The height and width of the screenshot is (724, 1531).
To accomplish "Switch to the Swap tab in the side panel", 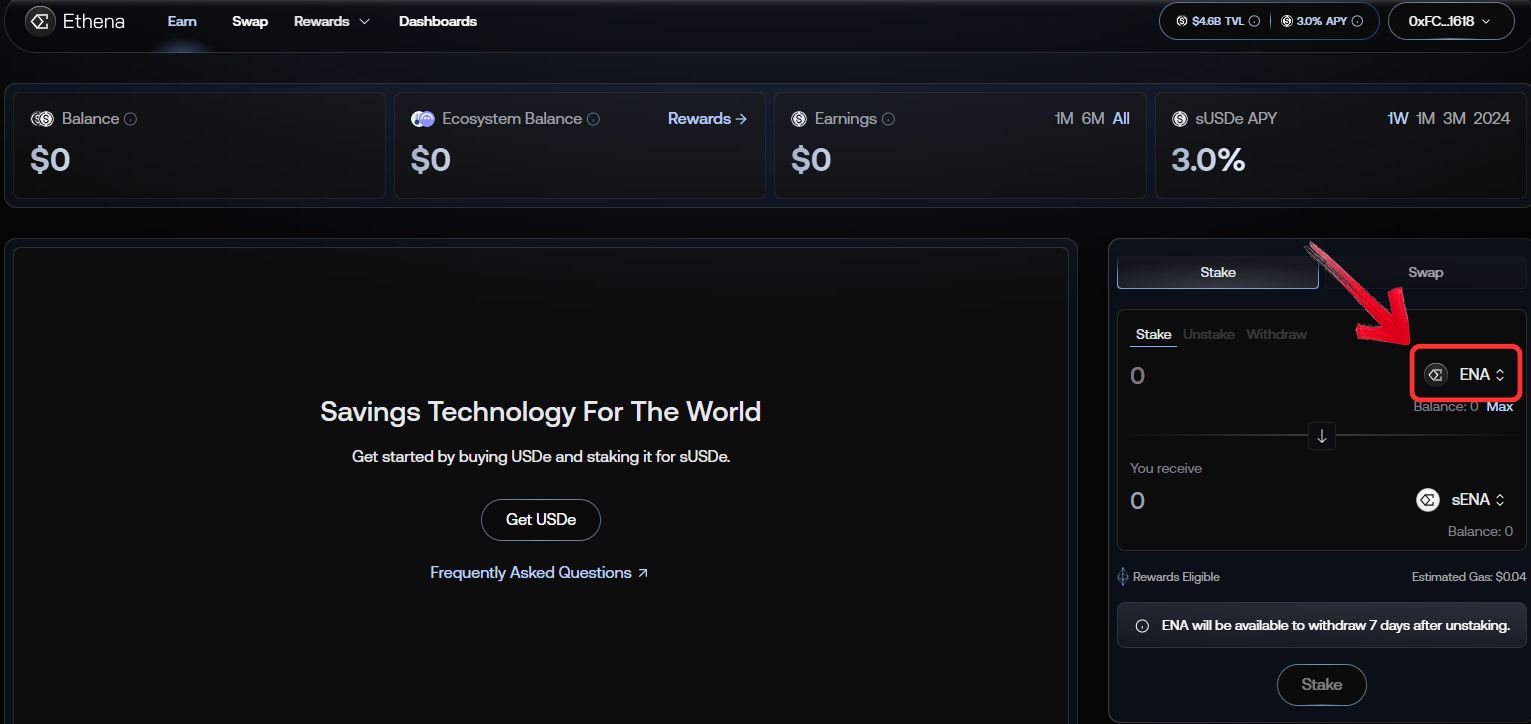I will click(1425, 272).
